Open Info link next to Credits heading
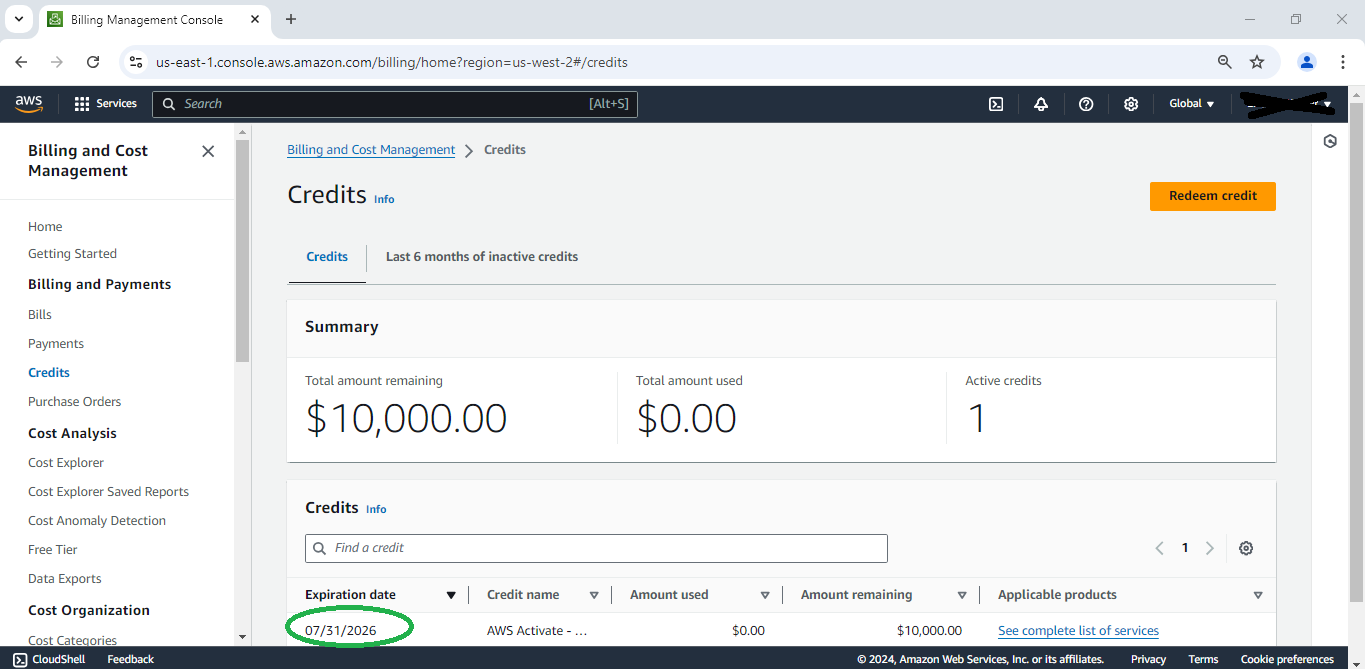 click(x=384, y=199)
